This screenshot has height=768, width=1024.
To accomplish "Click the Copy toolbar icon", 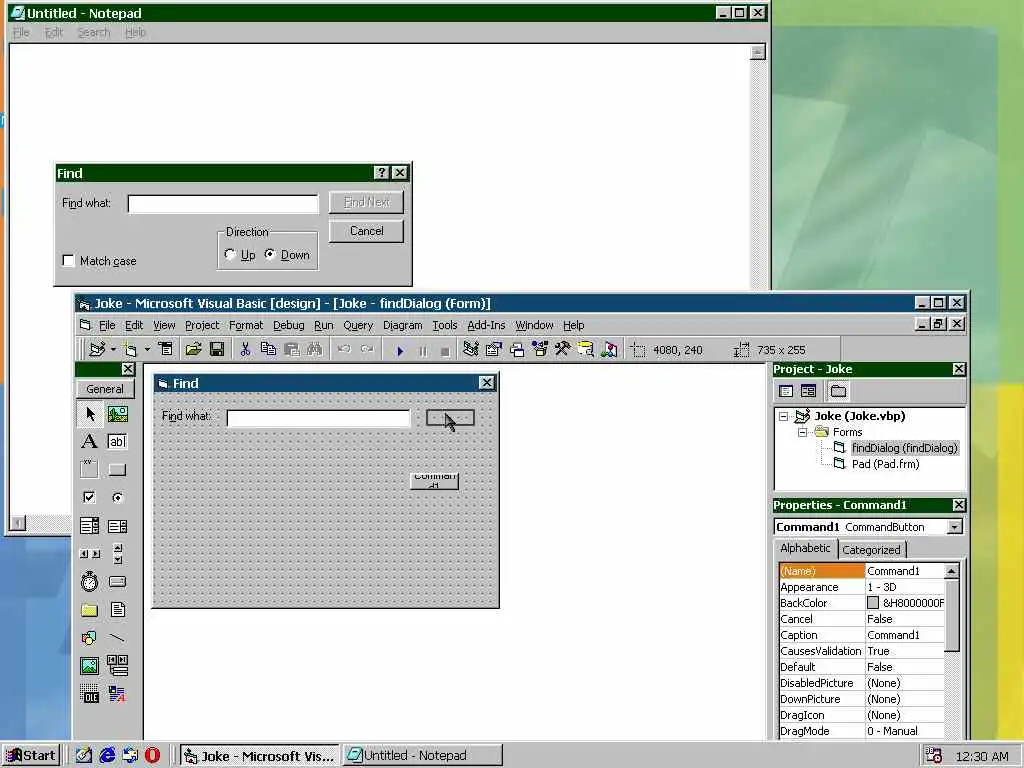I will [268, 349].
